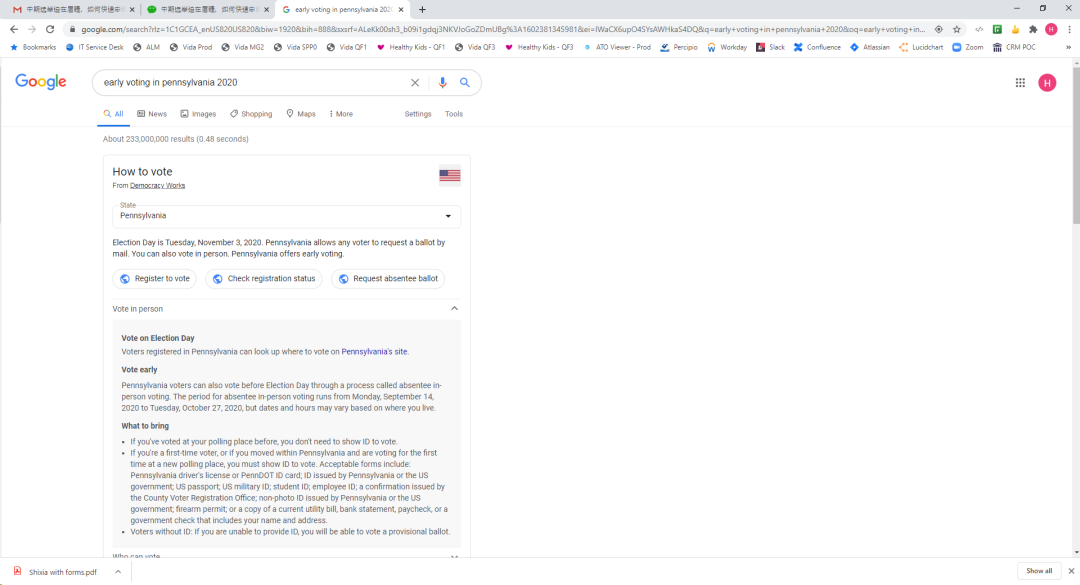Switch to the News results tab

[152, 114]
